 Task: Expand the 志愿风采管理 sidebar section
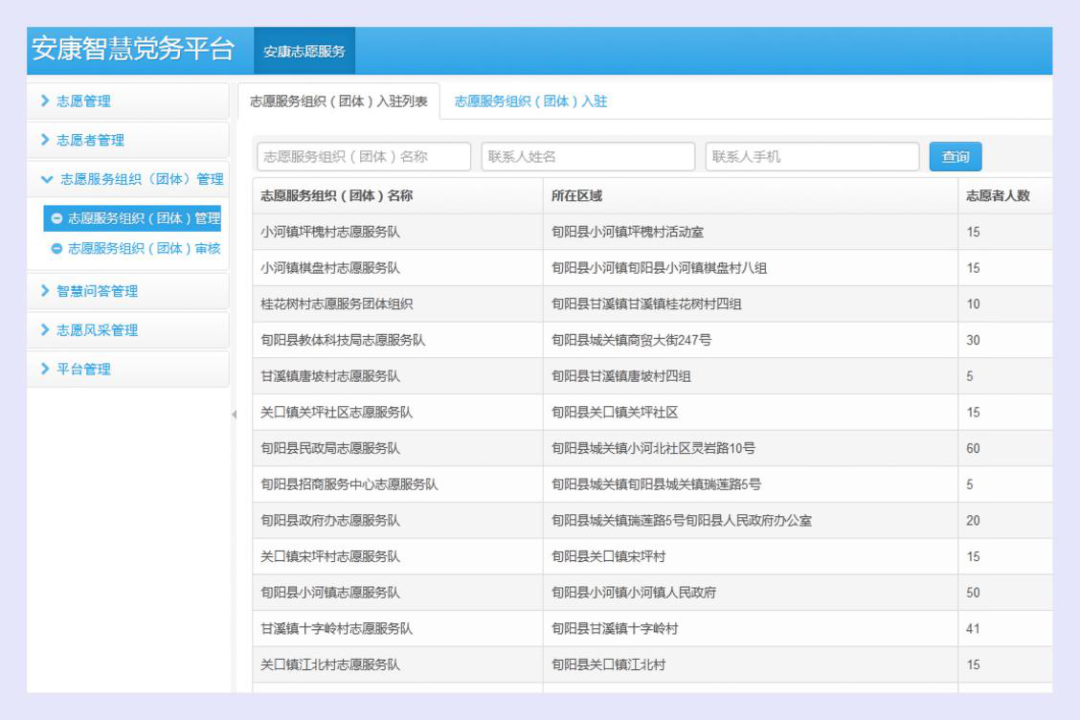pos(127,330)
